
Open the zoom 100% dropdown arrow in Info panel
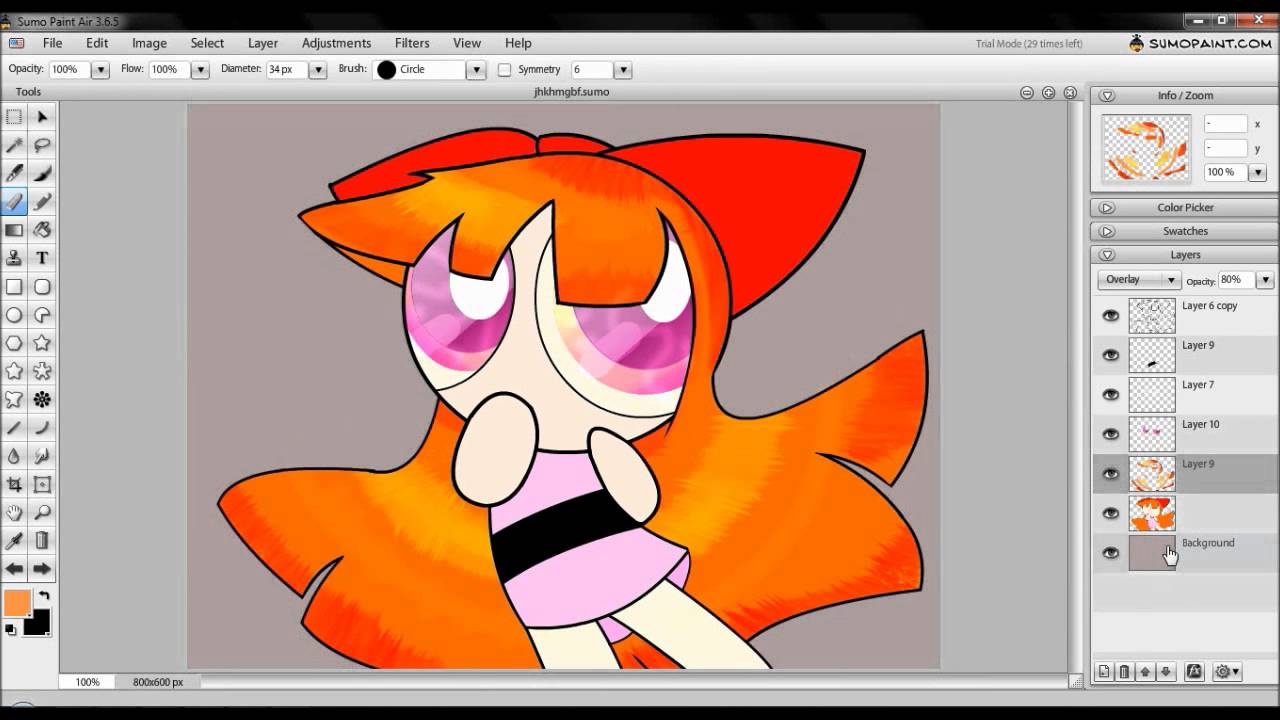pyautogui.click(x=1258, y=172)
